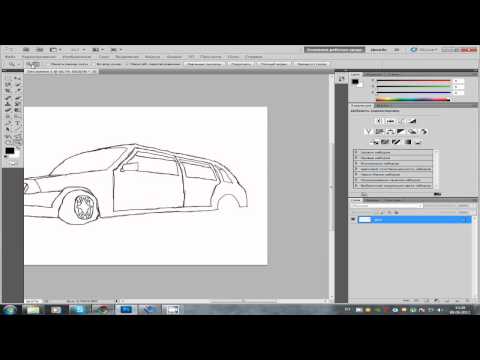480x360 pixels.
Task: Add a Brightness/Contrast adjustment from Adjustments panel
Action: (x=379, y=121)
